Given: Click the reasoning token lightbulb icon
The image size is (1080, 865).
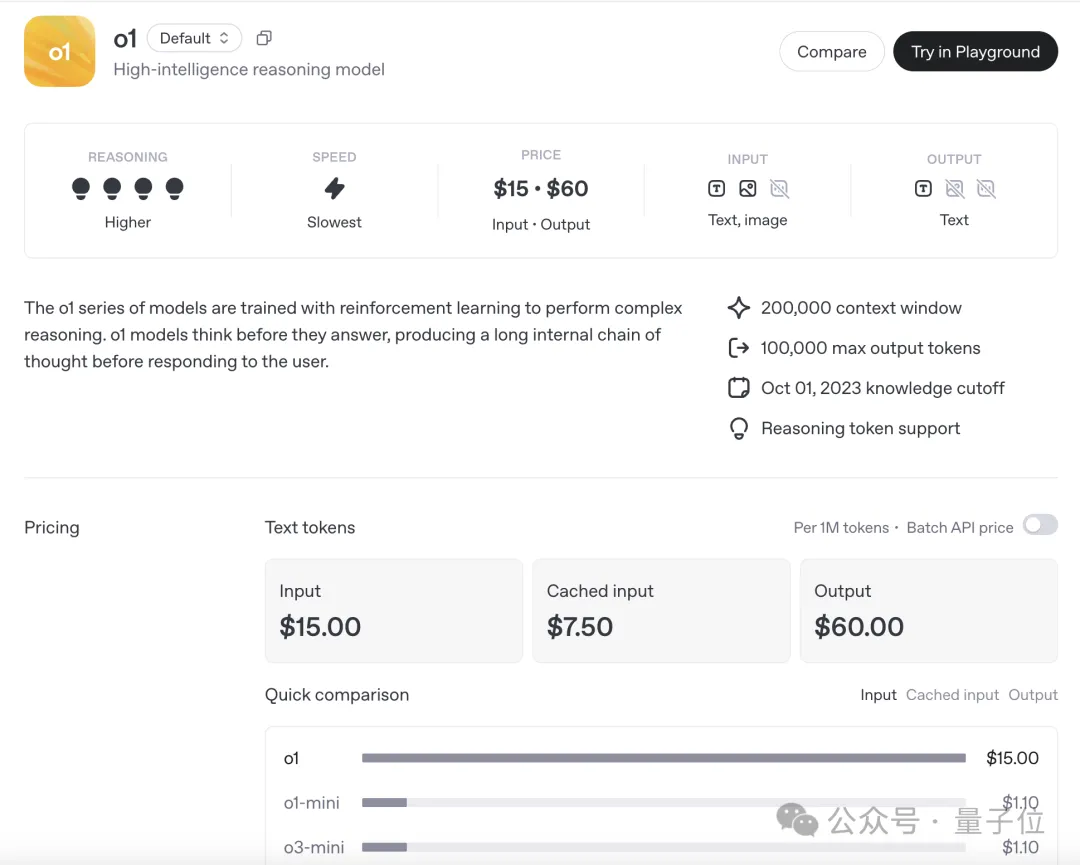Looking at the screenshot, I should coord(738,429).
